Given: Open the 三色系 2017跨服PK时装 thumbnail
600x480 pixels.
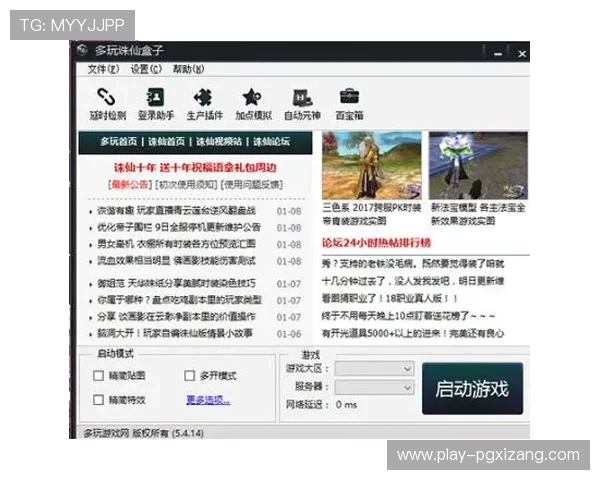Looking at the screenshot, I should pyautogui.click(x=372, y=165).
